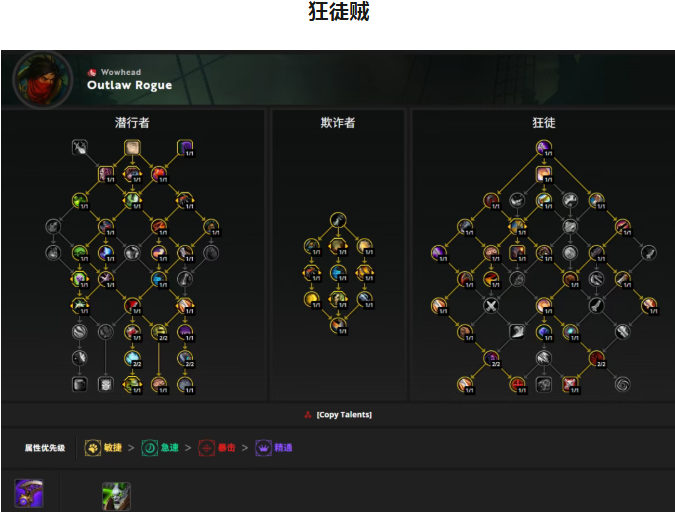Image resolution: width=675 pixels, height=512 pixels.
Task: Click the spiral talent at bottom right of 狂徒 tree
Action: pyautogui.click(x=622, y=385)
